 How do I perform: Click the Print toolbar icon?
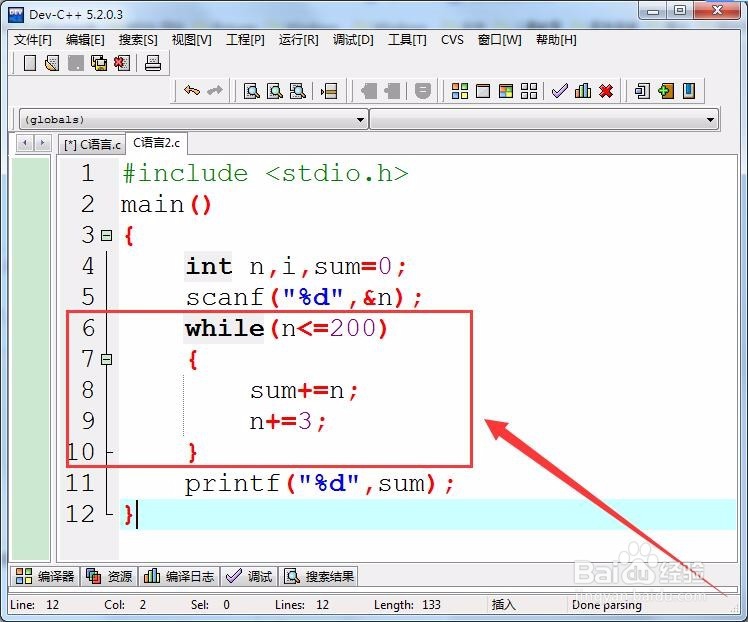click(153, 63)
